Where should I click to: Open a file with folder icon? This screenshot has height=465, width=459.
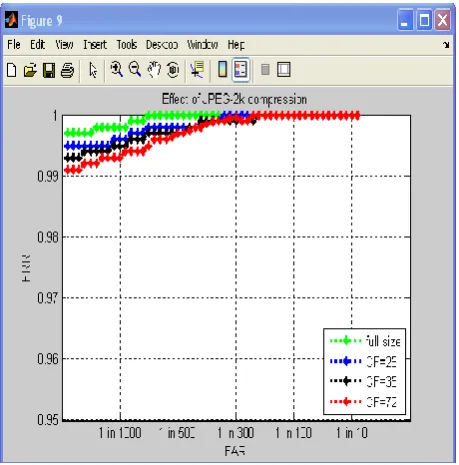(30, 70)
